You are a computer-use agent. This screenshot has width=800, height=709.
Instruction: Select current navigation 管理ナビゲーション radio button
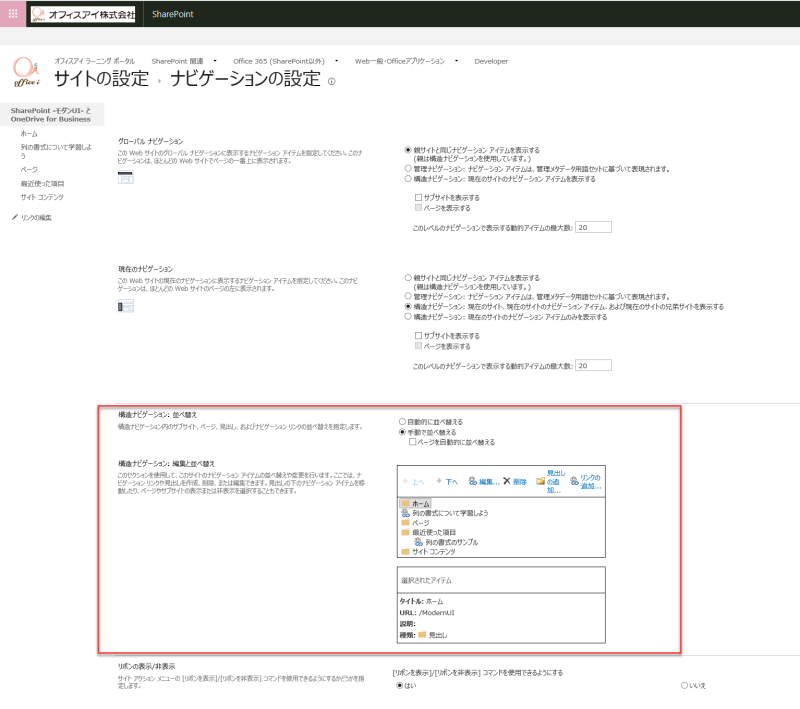coord(408,296)
